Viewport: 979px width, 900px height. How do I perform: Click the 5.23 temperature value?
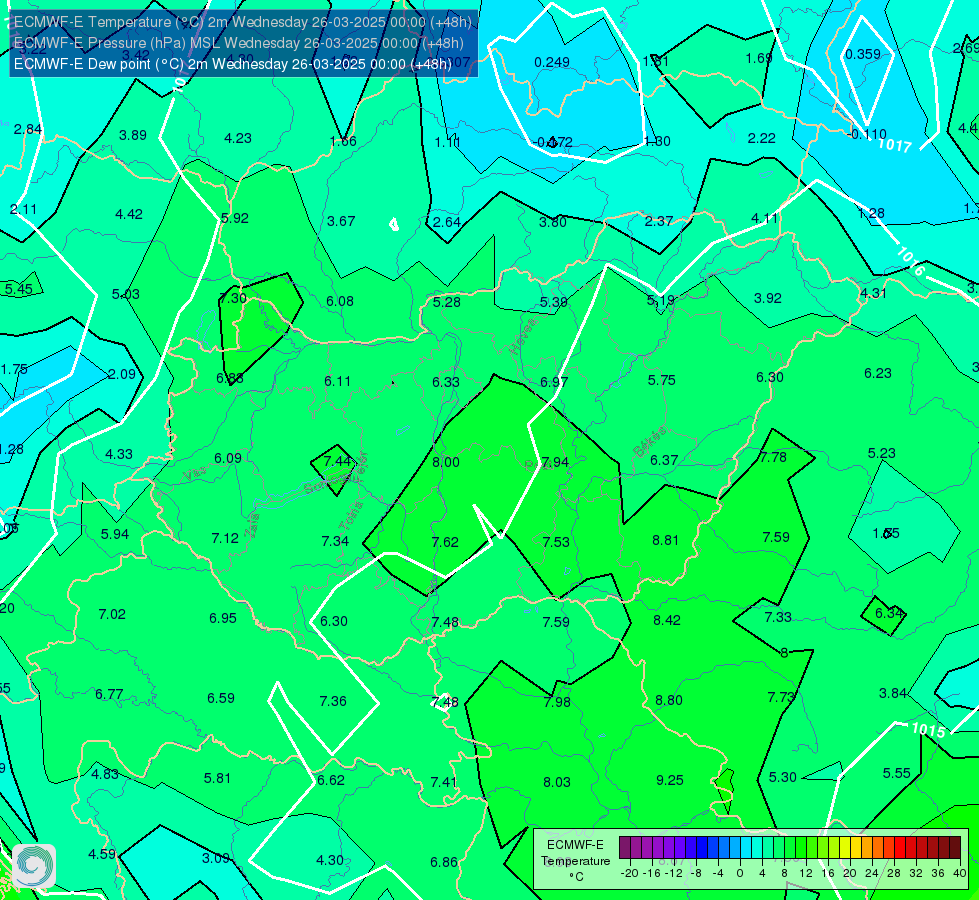point(882,453)
